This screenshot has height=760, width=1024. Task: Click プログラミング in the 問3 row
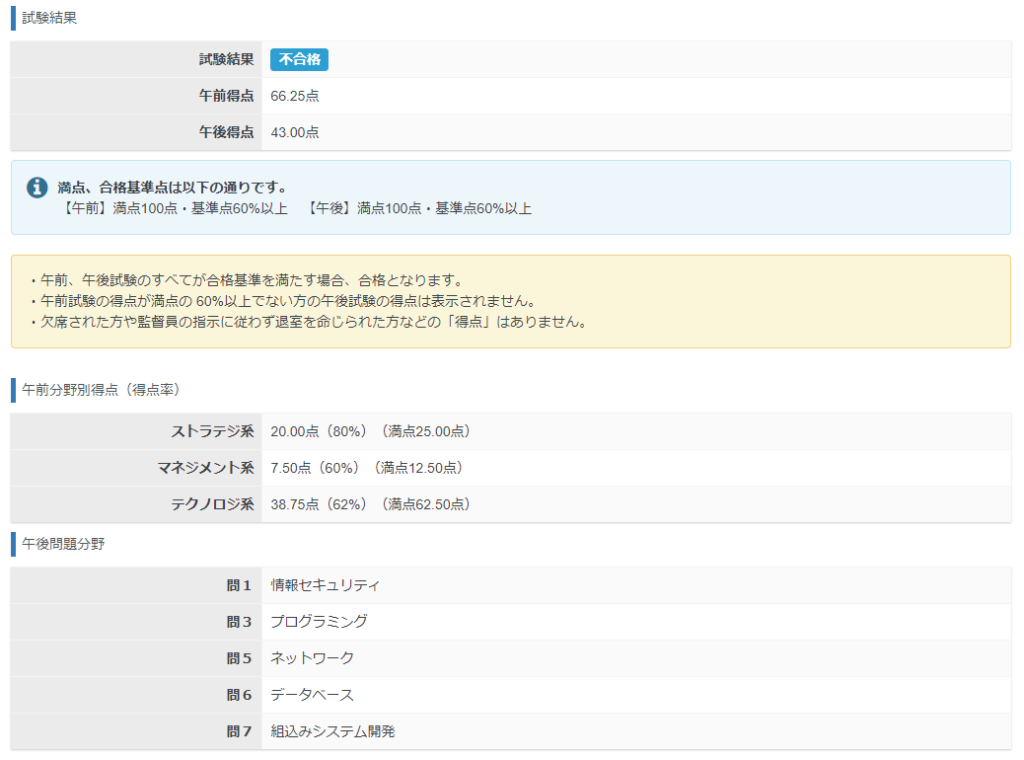tap(319, 621)
